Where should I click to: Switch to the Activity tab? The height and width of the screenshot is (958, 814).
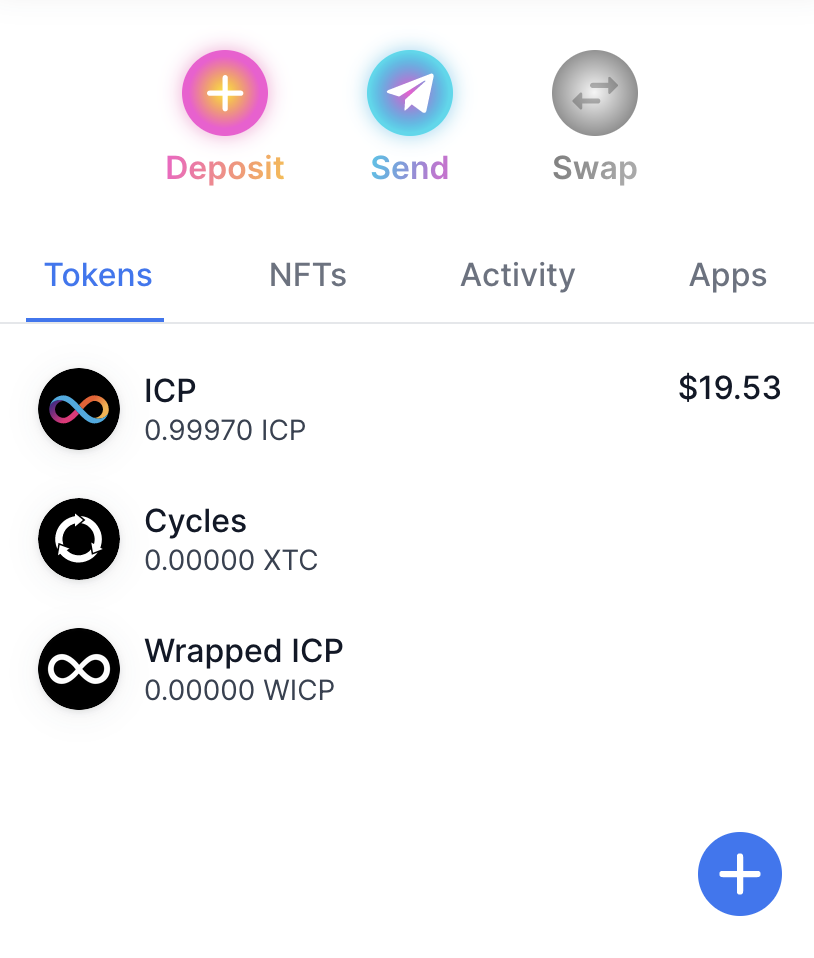tap(518, 276)
